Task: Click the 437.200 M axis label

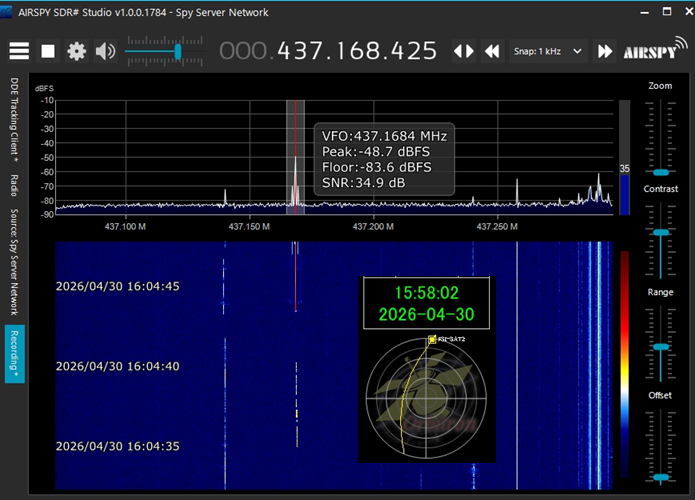Action: [373, 227]
